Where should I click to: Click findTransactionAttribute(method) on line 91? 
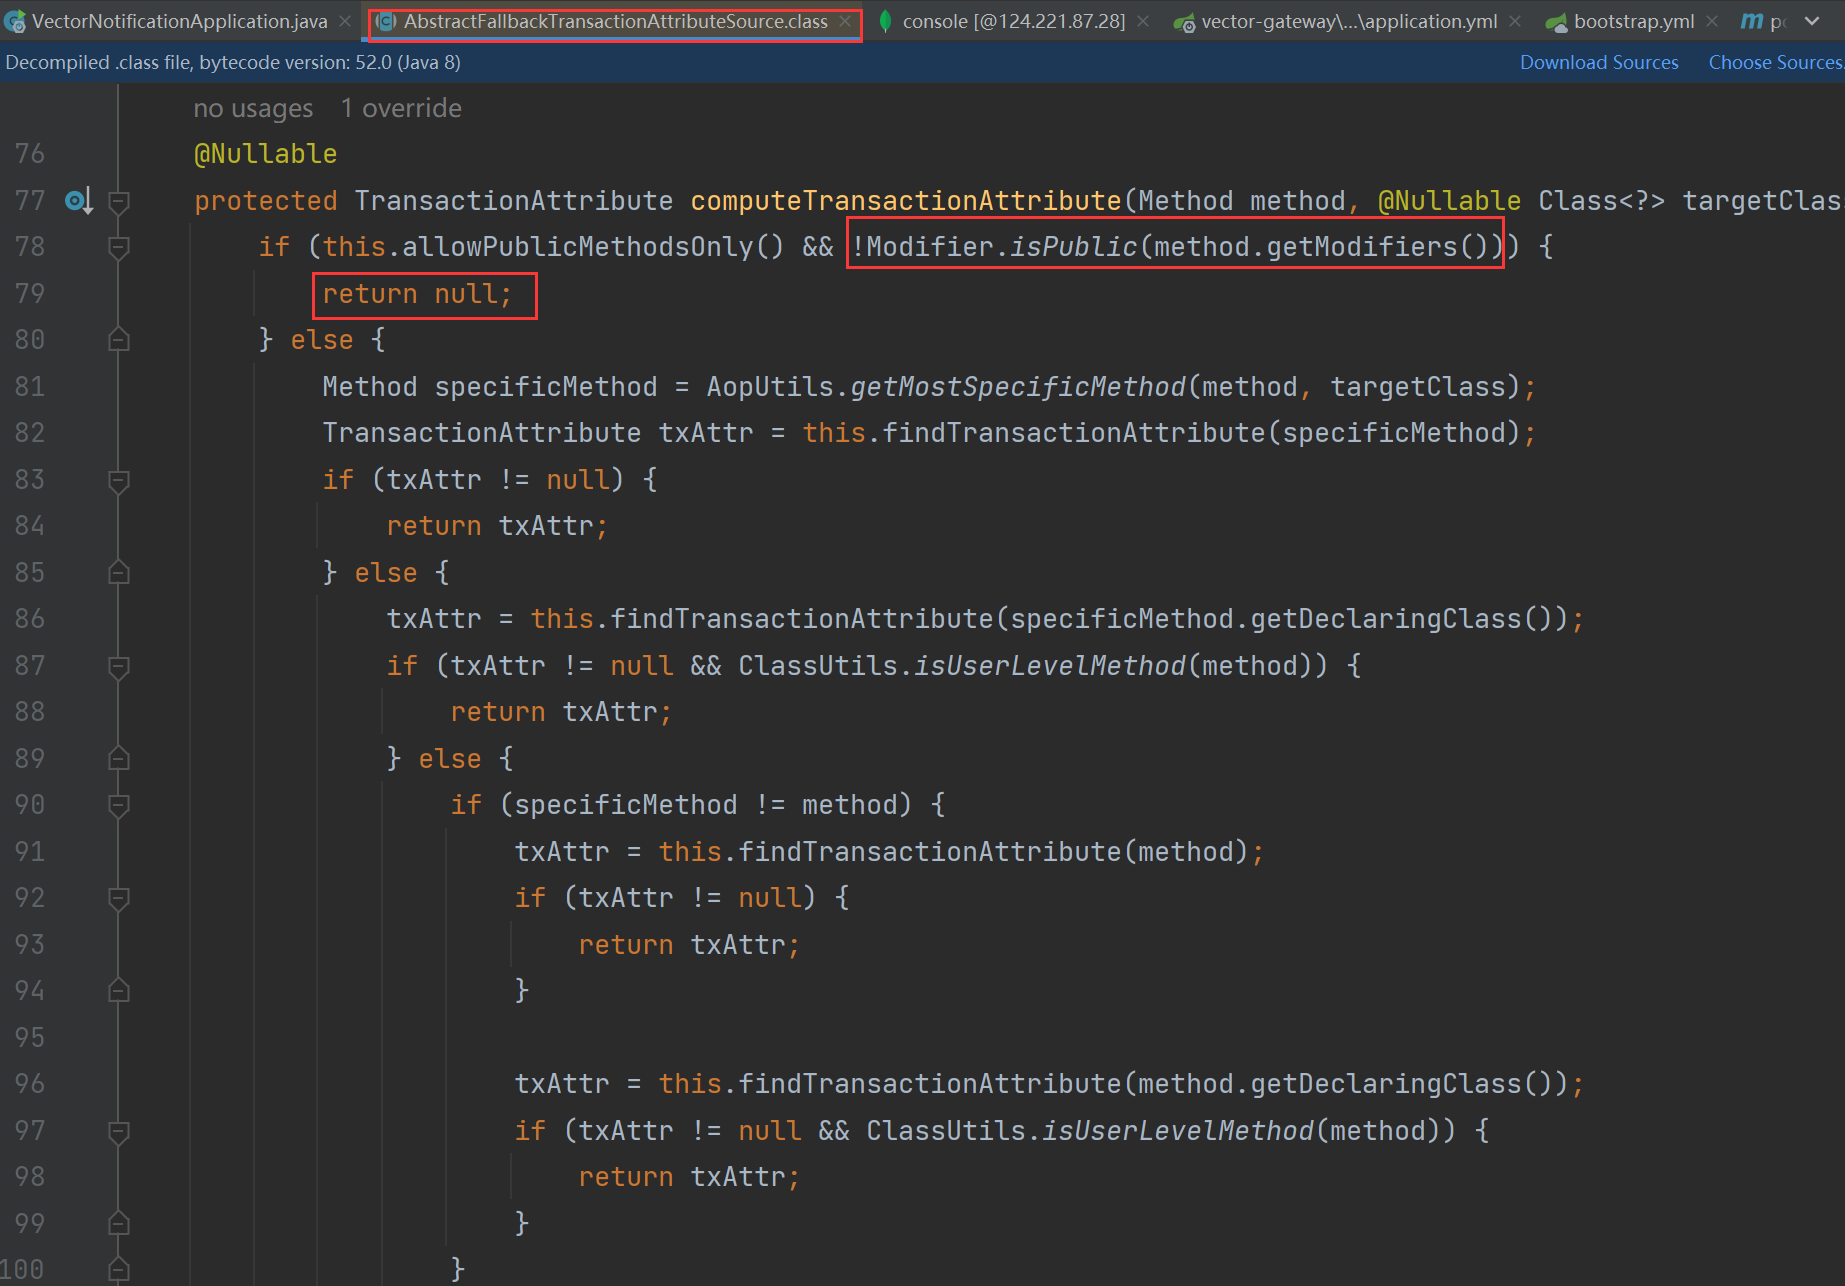(x=993, y=852)
